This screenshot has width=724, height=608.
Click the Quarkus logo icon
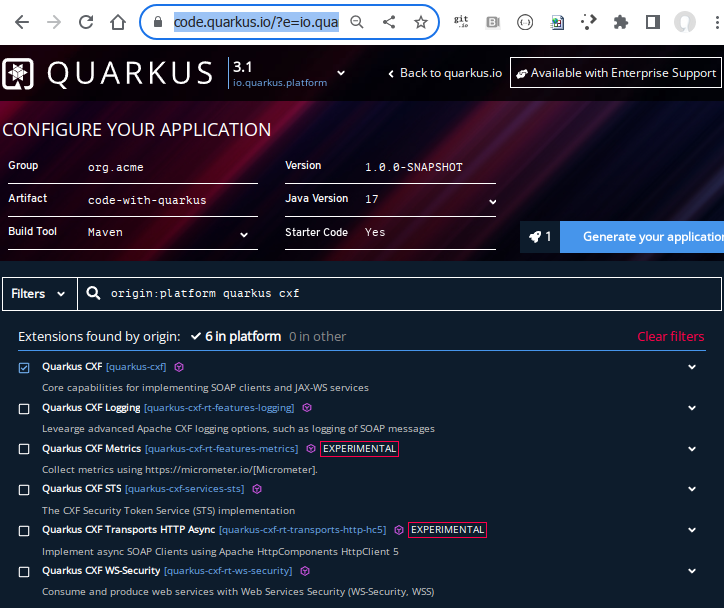coord(18,74)
